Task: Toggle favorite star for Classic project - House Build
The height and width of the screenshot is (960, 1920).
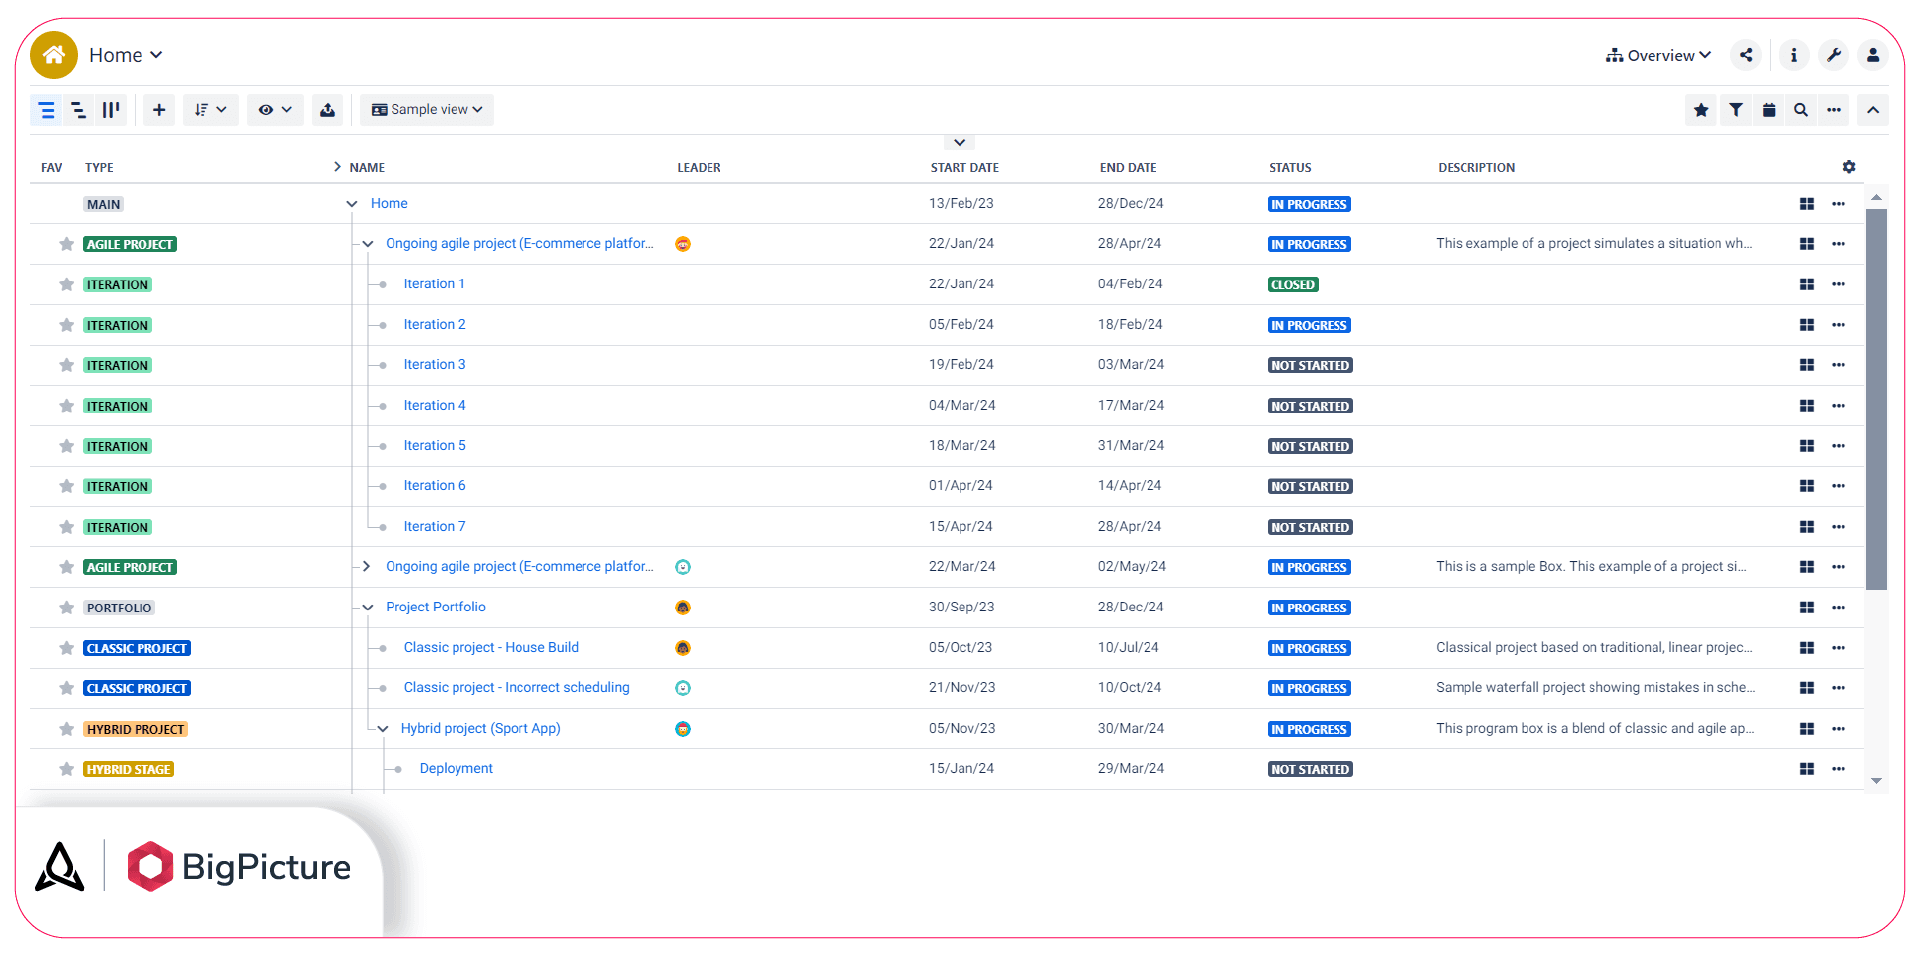Action: click(66, 648)
